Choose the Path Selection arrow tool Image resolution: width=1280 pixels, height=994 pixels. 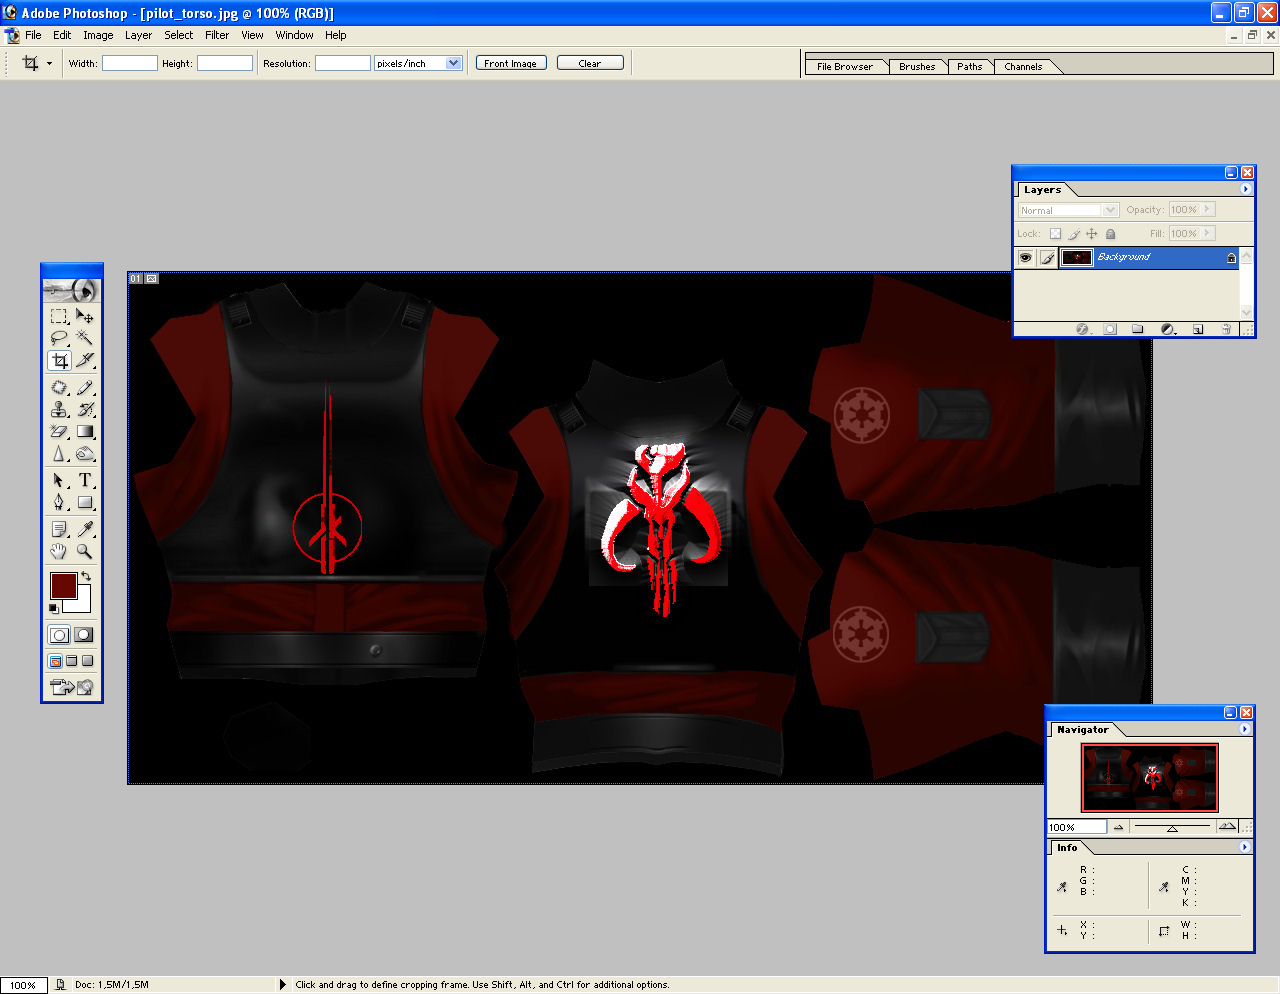tap(59, 481)
